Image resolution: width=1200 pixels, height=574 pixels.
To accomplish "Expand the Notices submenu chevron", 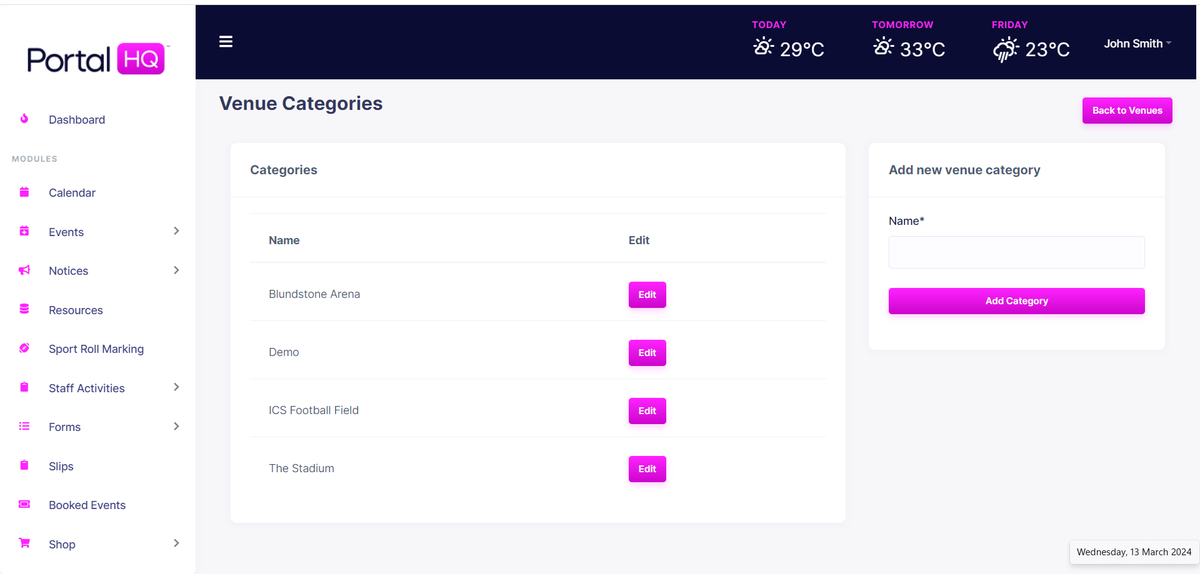I will (176, 270).
